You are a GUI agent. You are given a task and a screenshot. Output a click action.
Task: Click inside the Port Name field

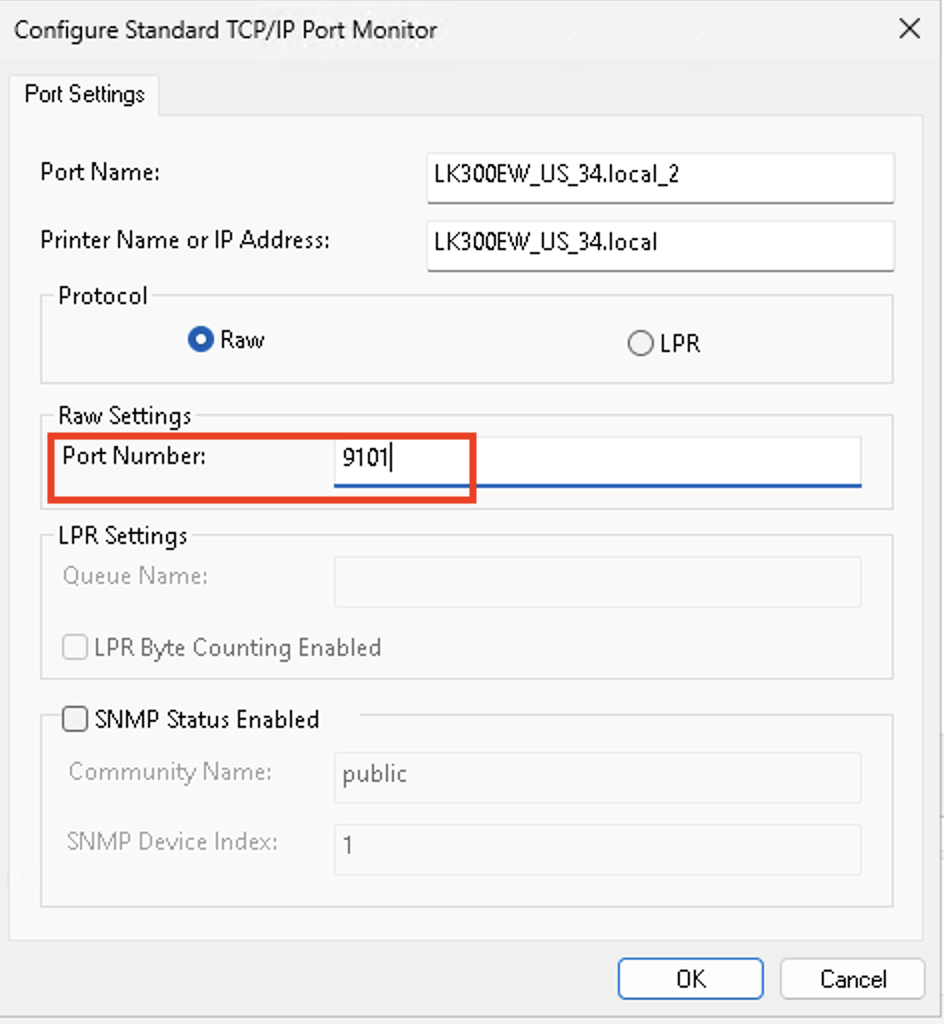[x=660, y=178]
